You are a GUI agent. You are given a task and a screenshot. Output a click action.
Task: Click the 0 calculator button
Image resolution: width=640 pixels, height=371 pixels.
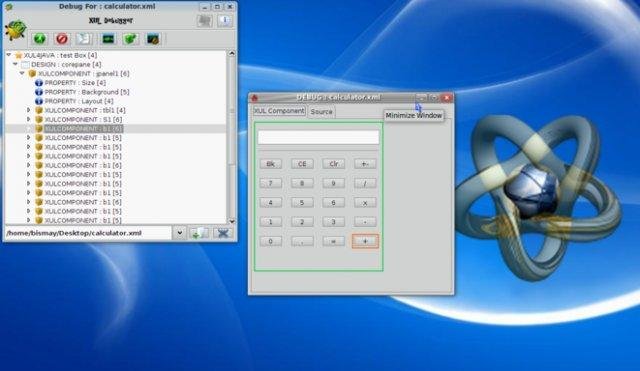271,241
